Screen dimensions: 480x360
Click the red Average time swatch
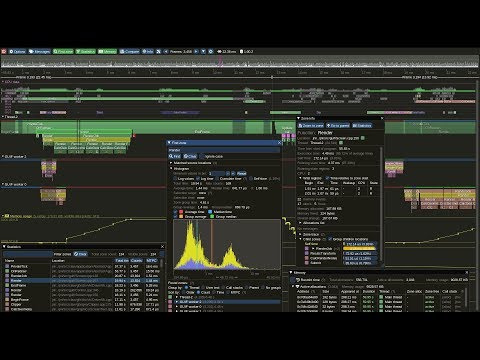(x=181, y=212)
